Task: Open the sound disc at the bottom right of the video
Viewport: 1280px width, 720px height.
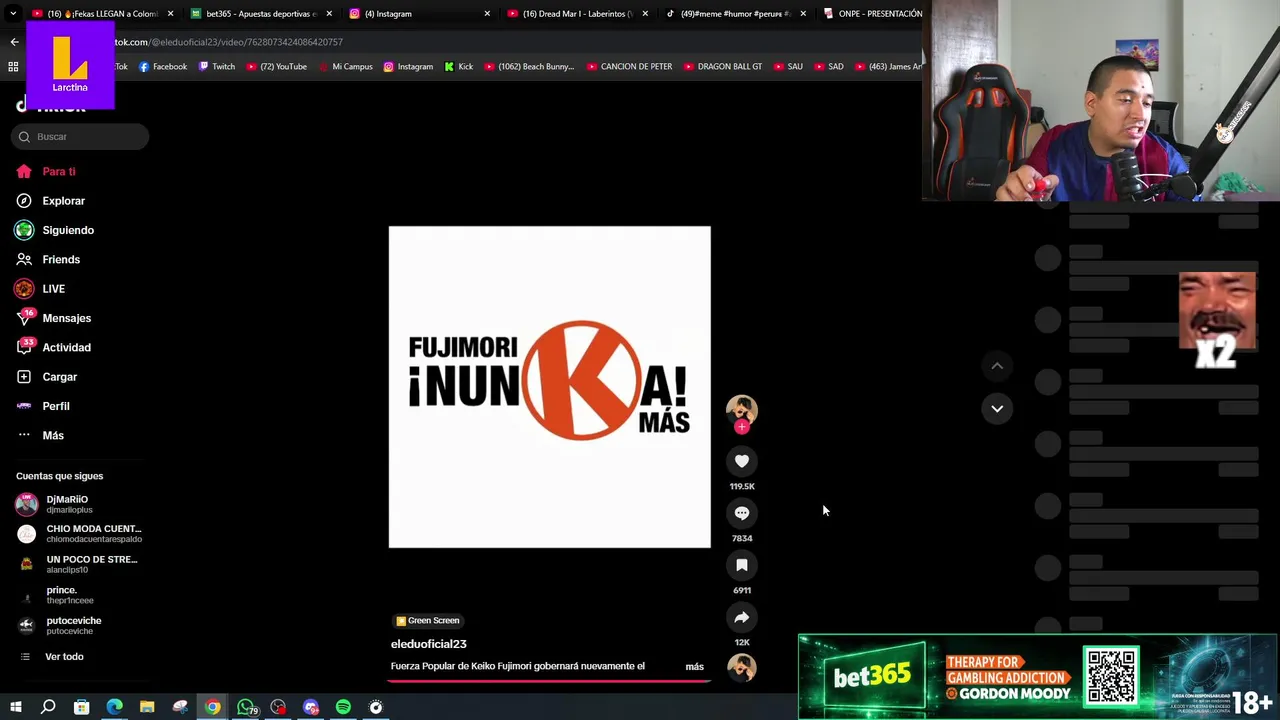Action: (x=742, y=667)
